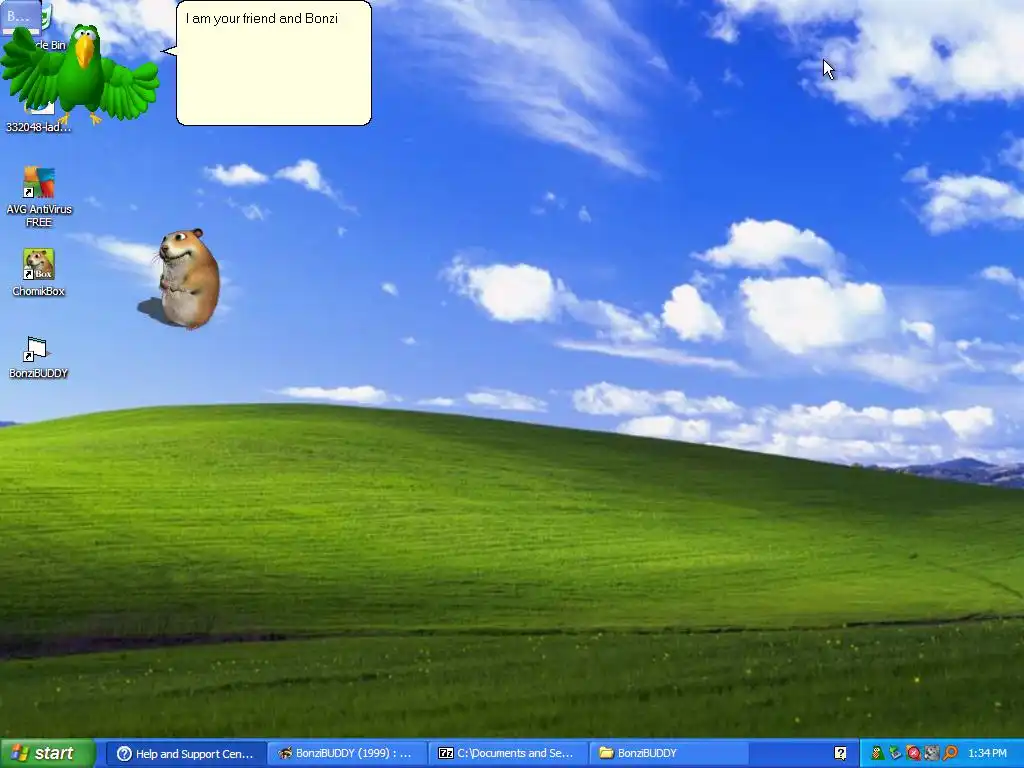Click the question mark help icon on taskbar

click(840, 754)
